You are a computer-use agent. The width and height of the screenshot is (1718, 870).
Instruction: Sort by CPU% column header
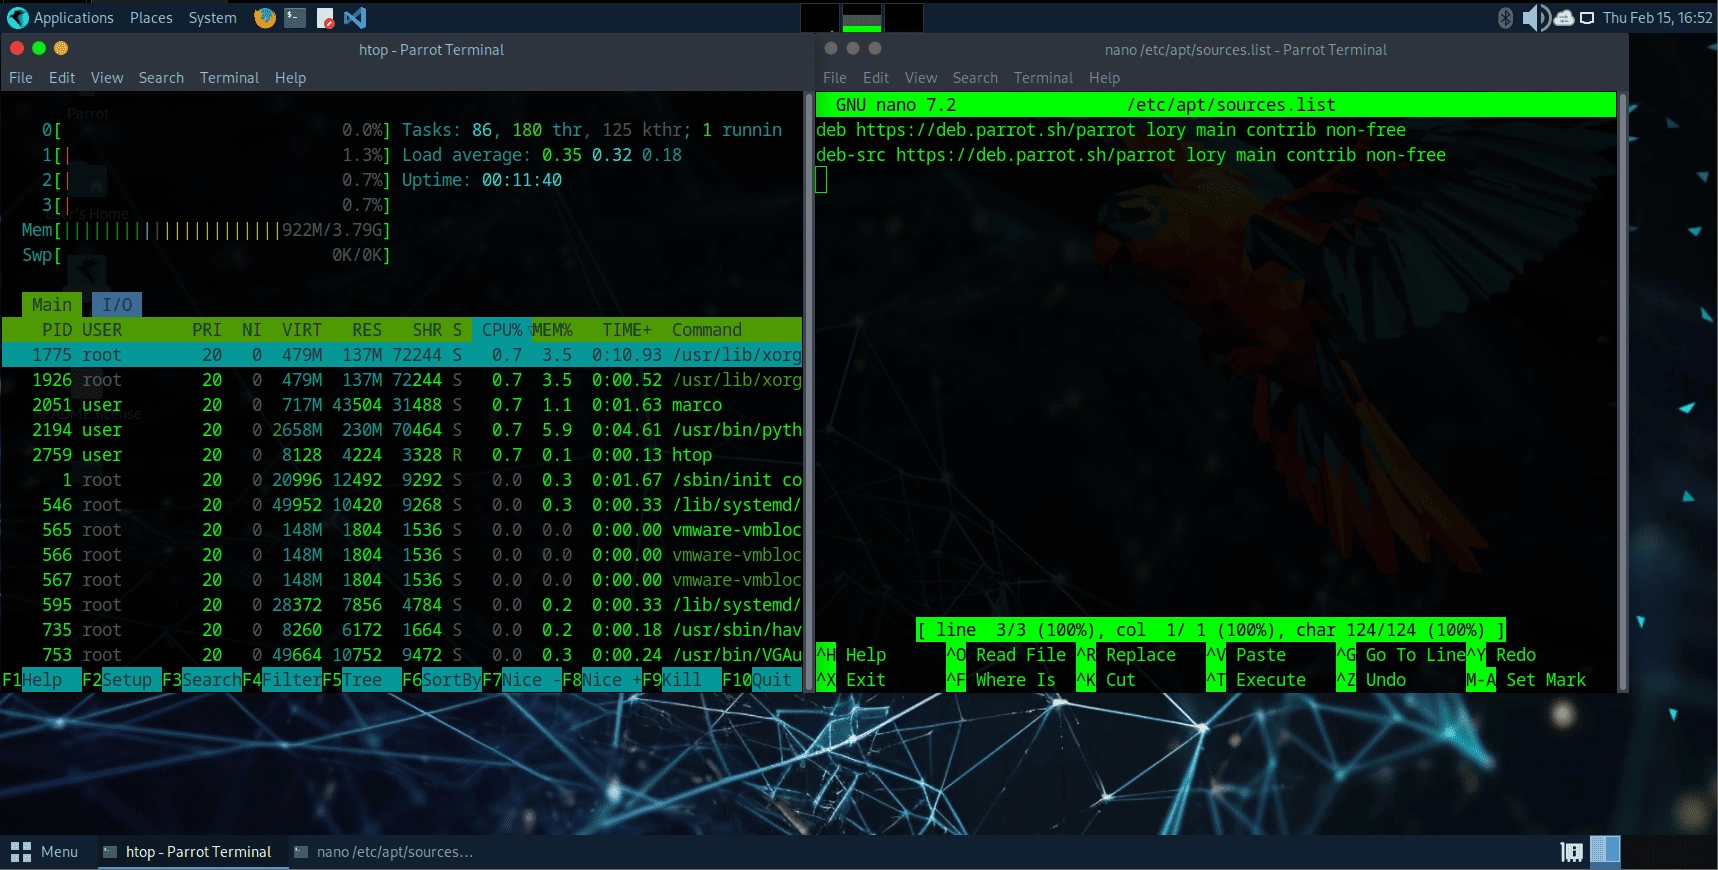502,330
